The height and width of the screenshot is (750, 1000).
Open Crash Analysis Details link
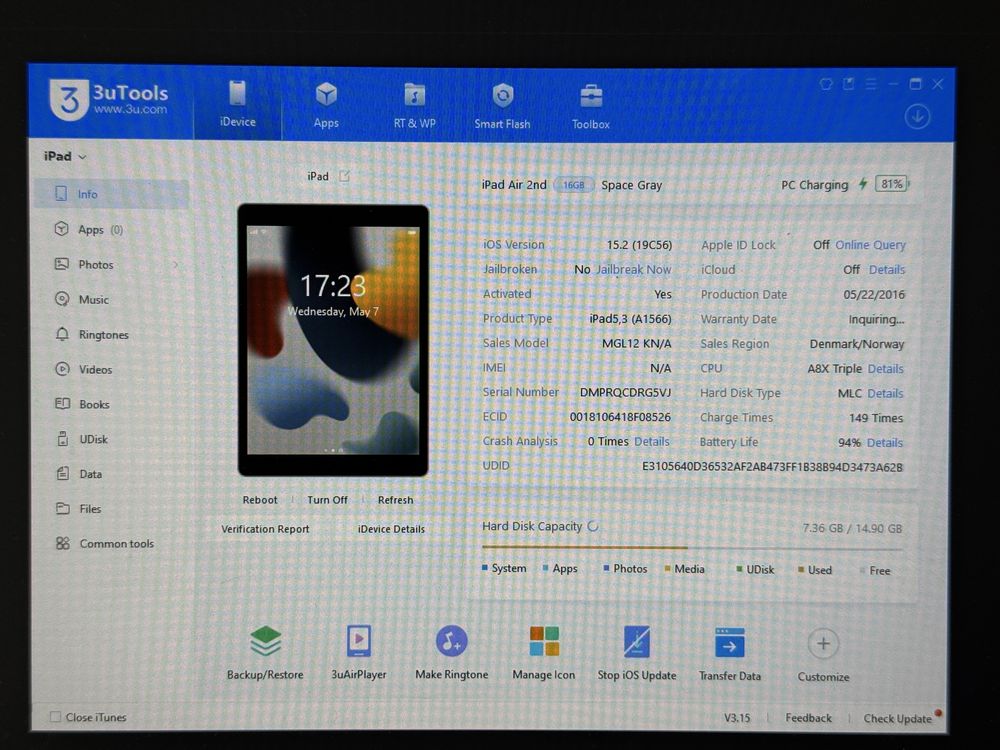(652, 441)
